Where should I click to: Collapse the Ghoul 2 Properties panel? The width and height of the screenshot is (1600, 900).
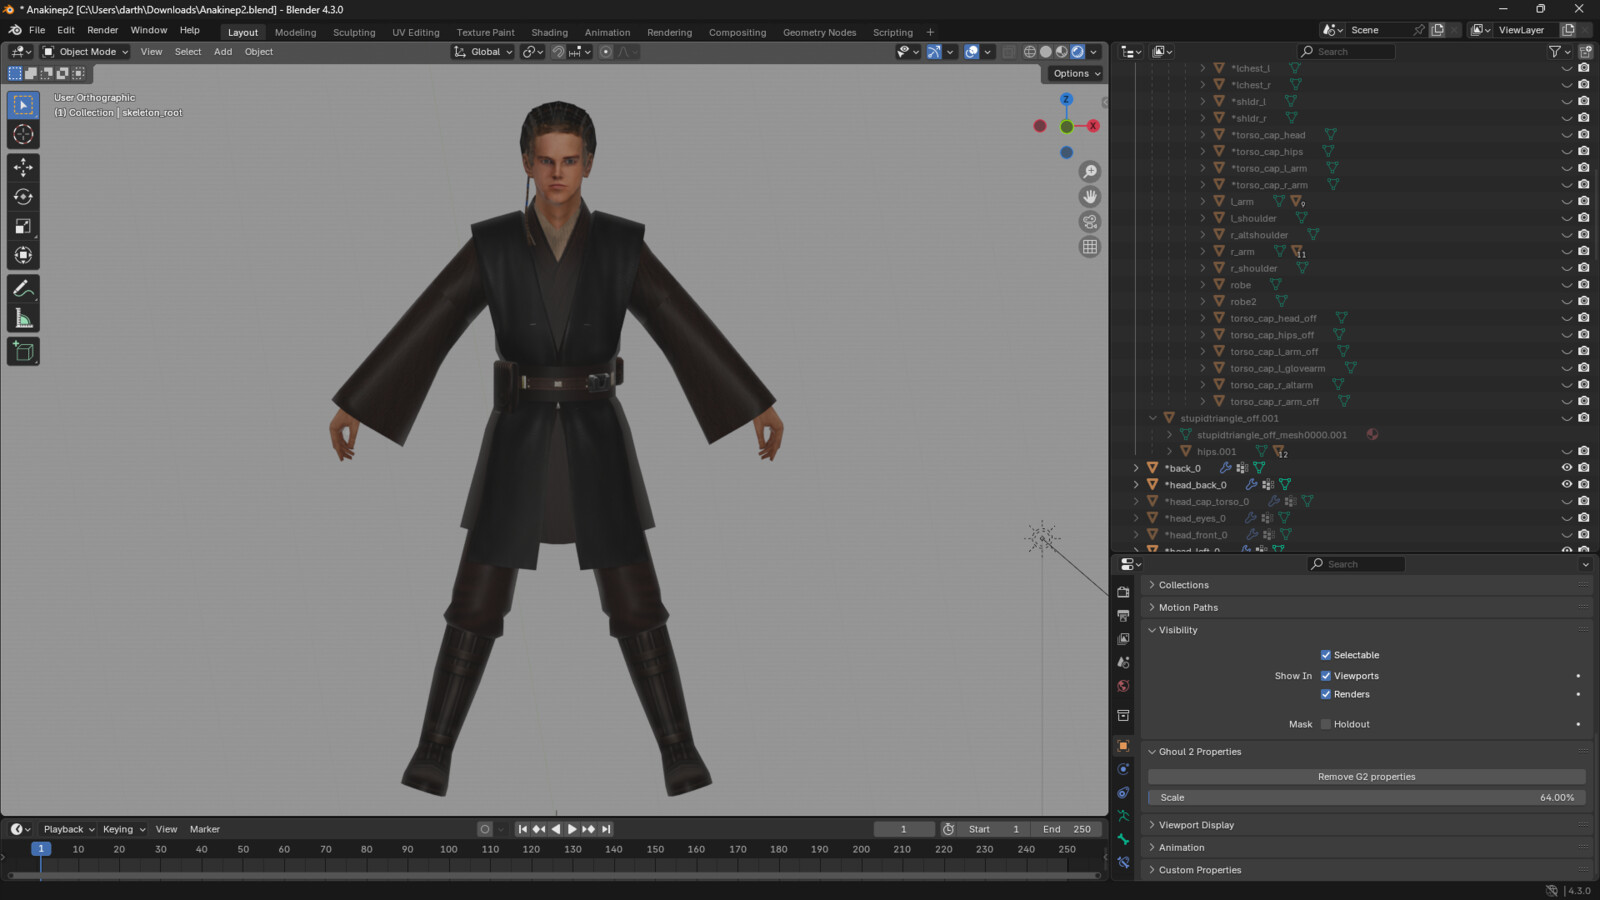[x=1200, y=752]
